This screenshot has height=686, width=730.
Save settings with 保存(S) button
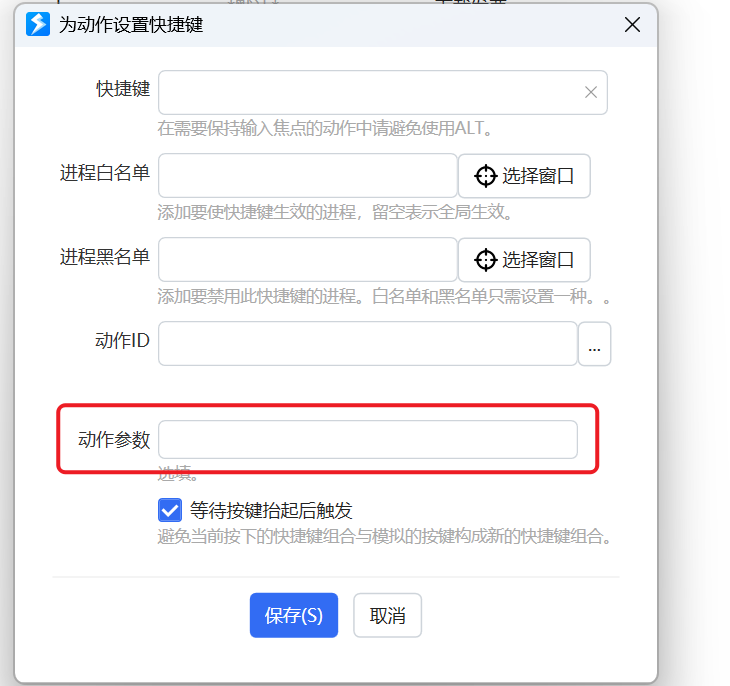coord(294,615)
